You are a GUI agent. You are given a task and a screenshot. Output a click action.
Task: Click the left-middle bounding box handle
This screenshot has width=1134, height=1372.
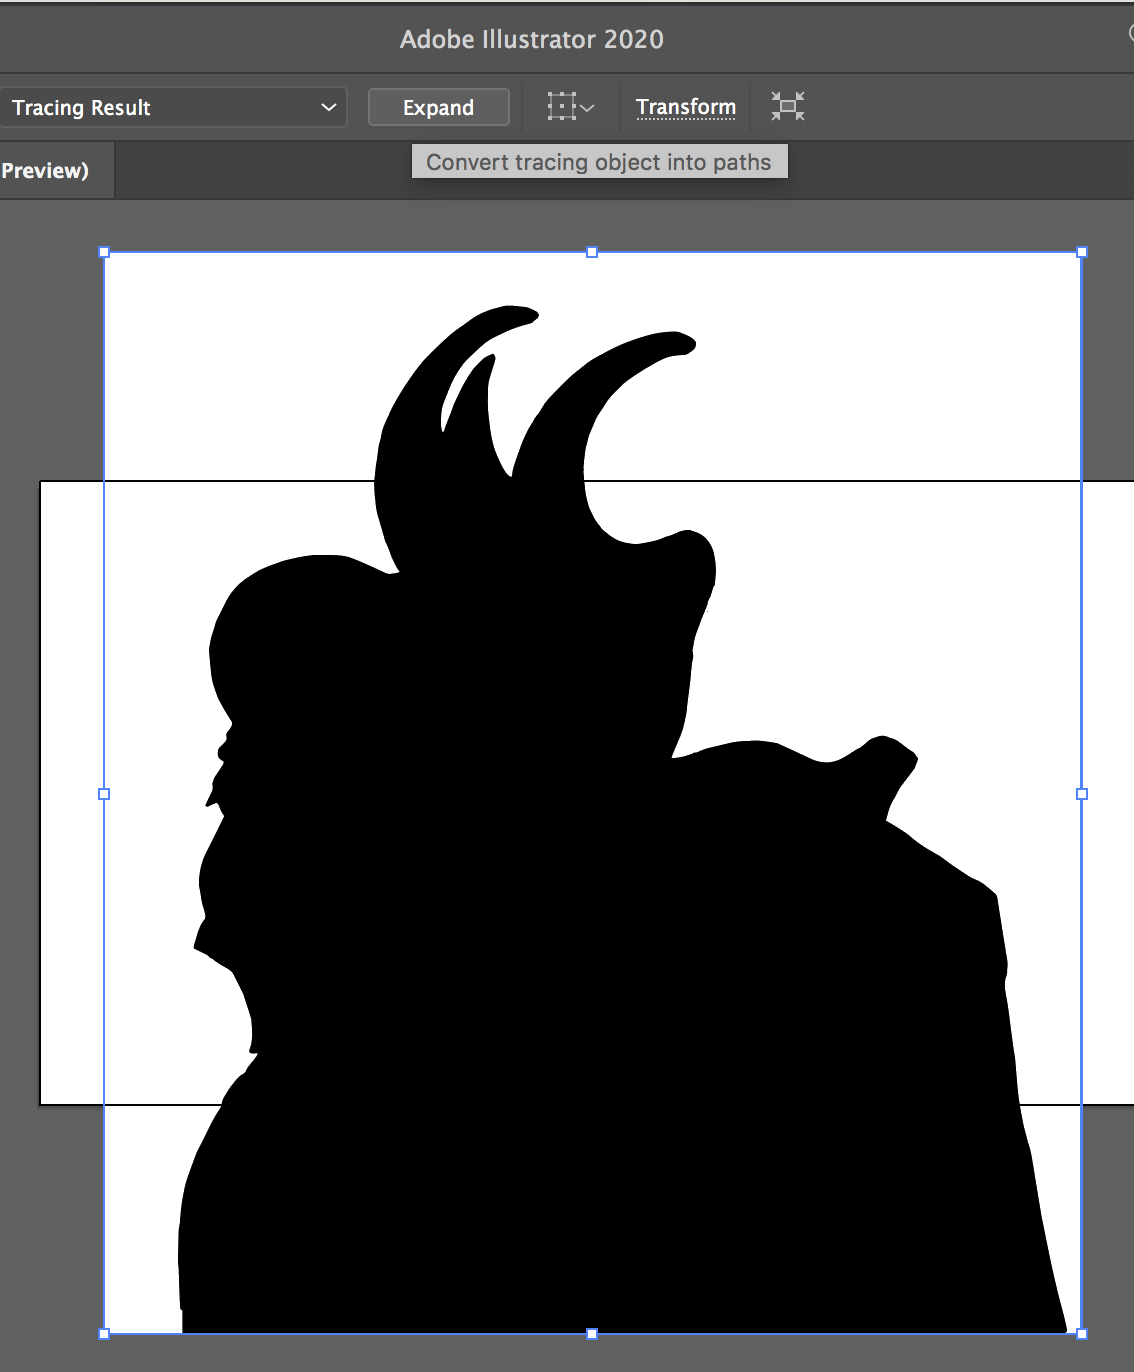pyautogui.click(x=104, y=793)
